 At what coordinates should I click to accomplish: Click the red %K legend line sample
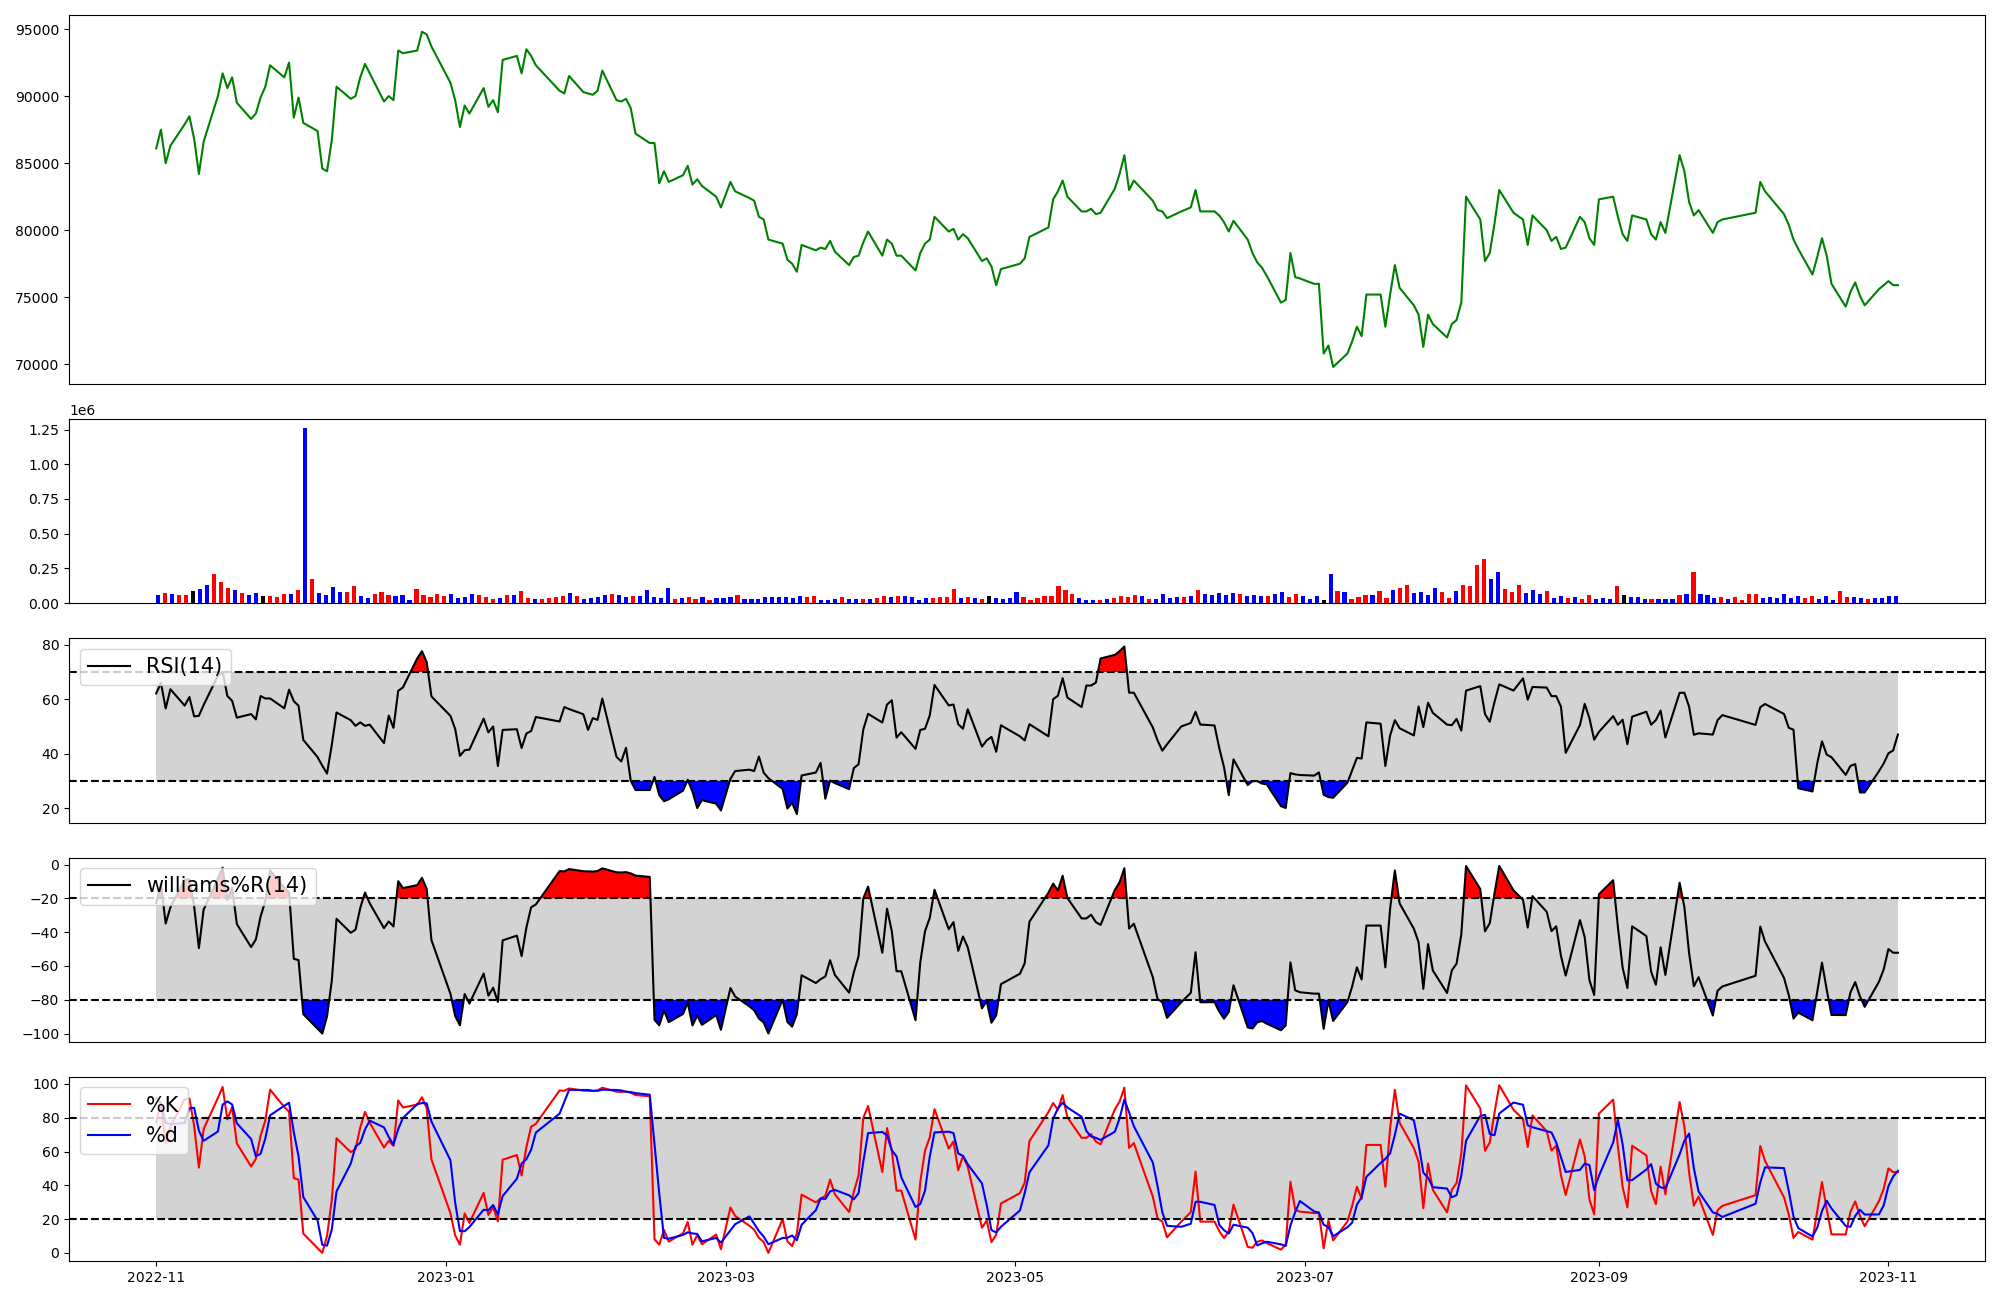[x=109, y=1104]
